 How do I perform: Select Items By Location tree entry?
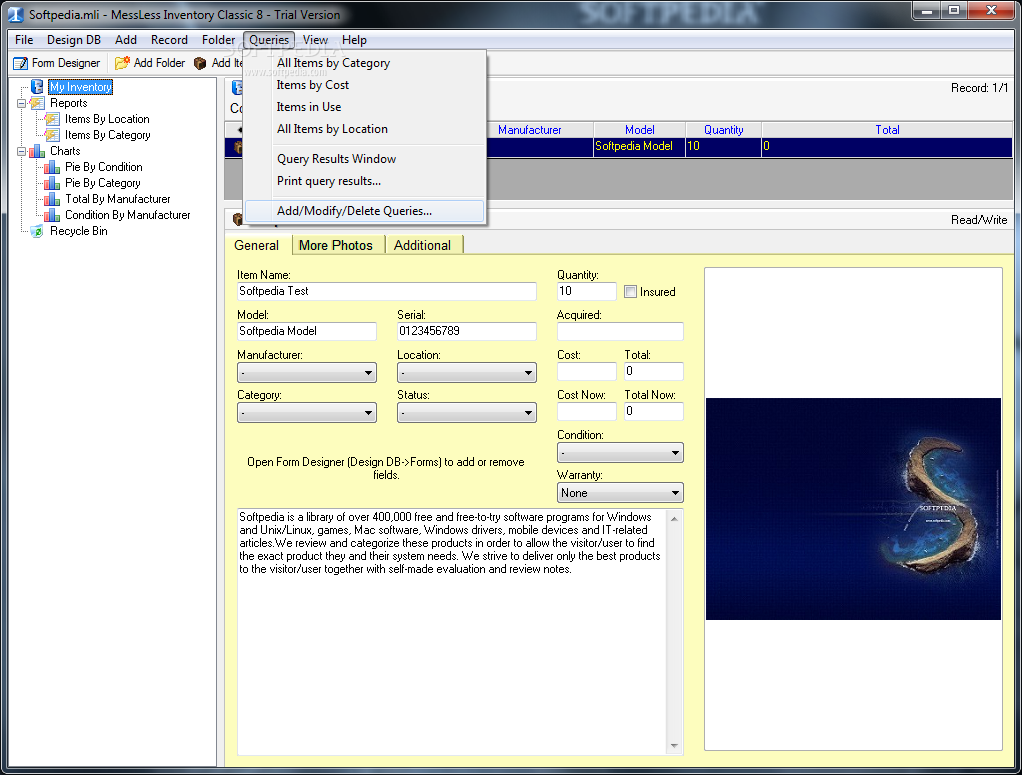pos(107,119)
